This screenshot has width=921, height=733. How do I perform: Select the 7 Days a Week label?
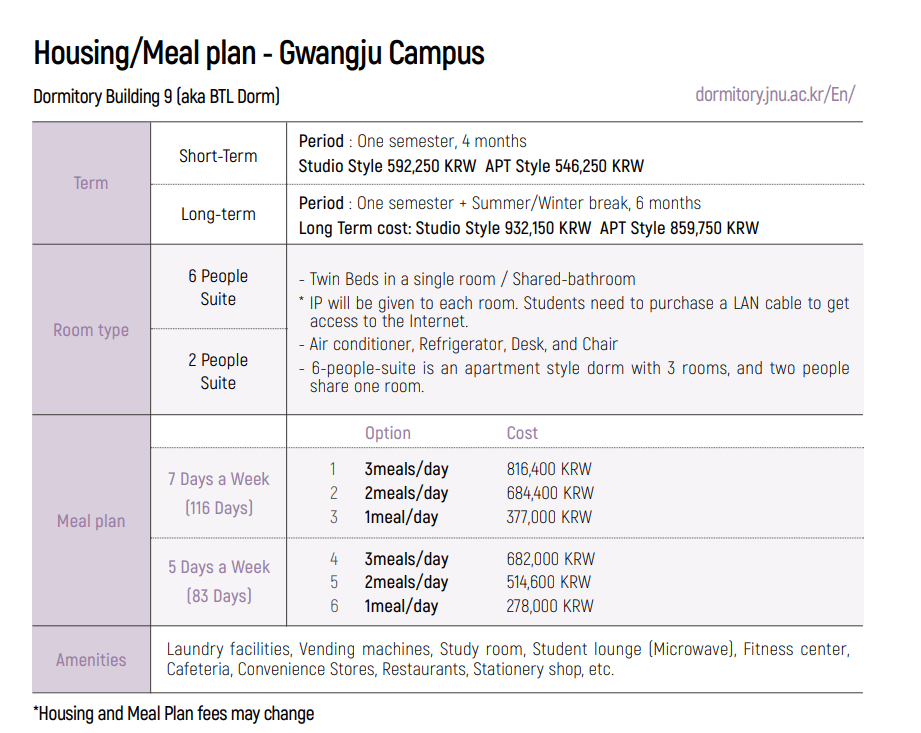[x=218, y=479]
